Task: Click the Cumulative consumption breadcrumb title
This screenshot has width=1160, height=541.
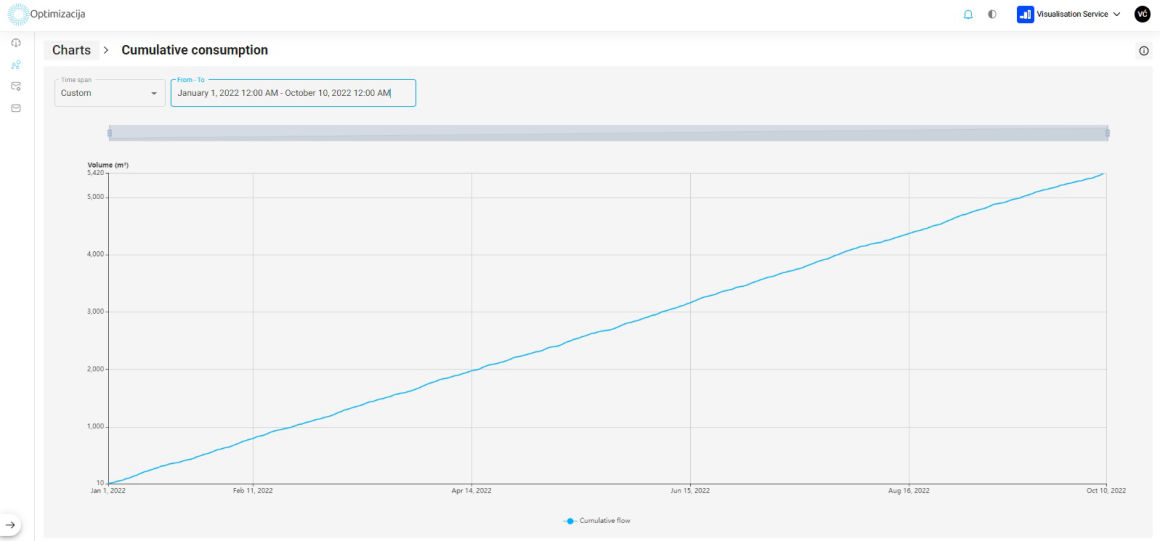Action: click(194, 50)
